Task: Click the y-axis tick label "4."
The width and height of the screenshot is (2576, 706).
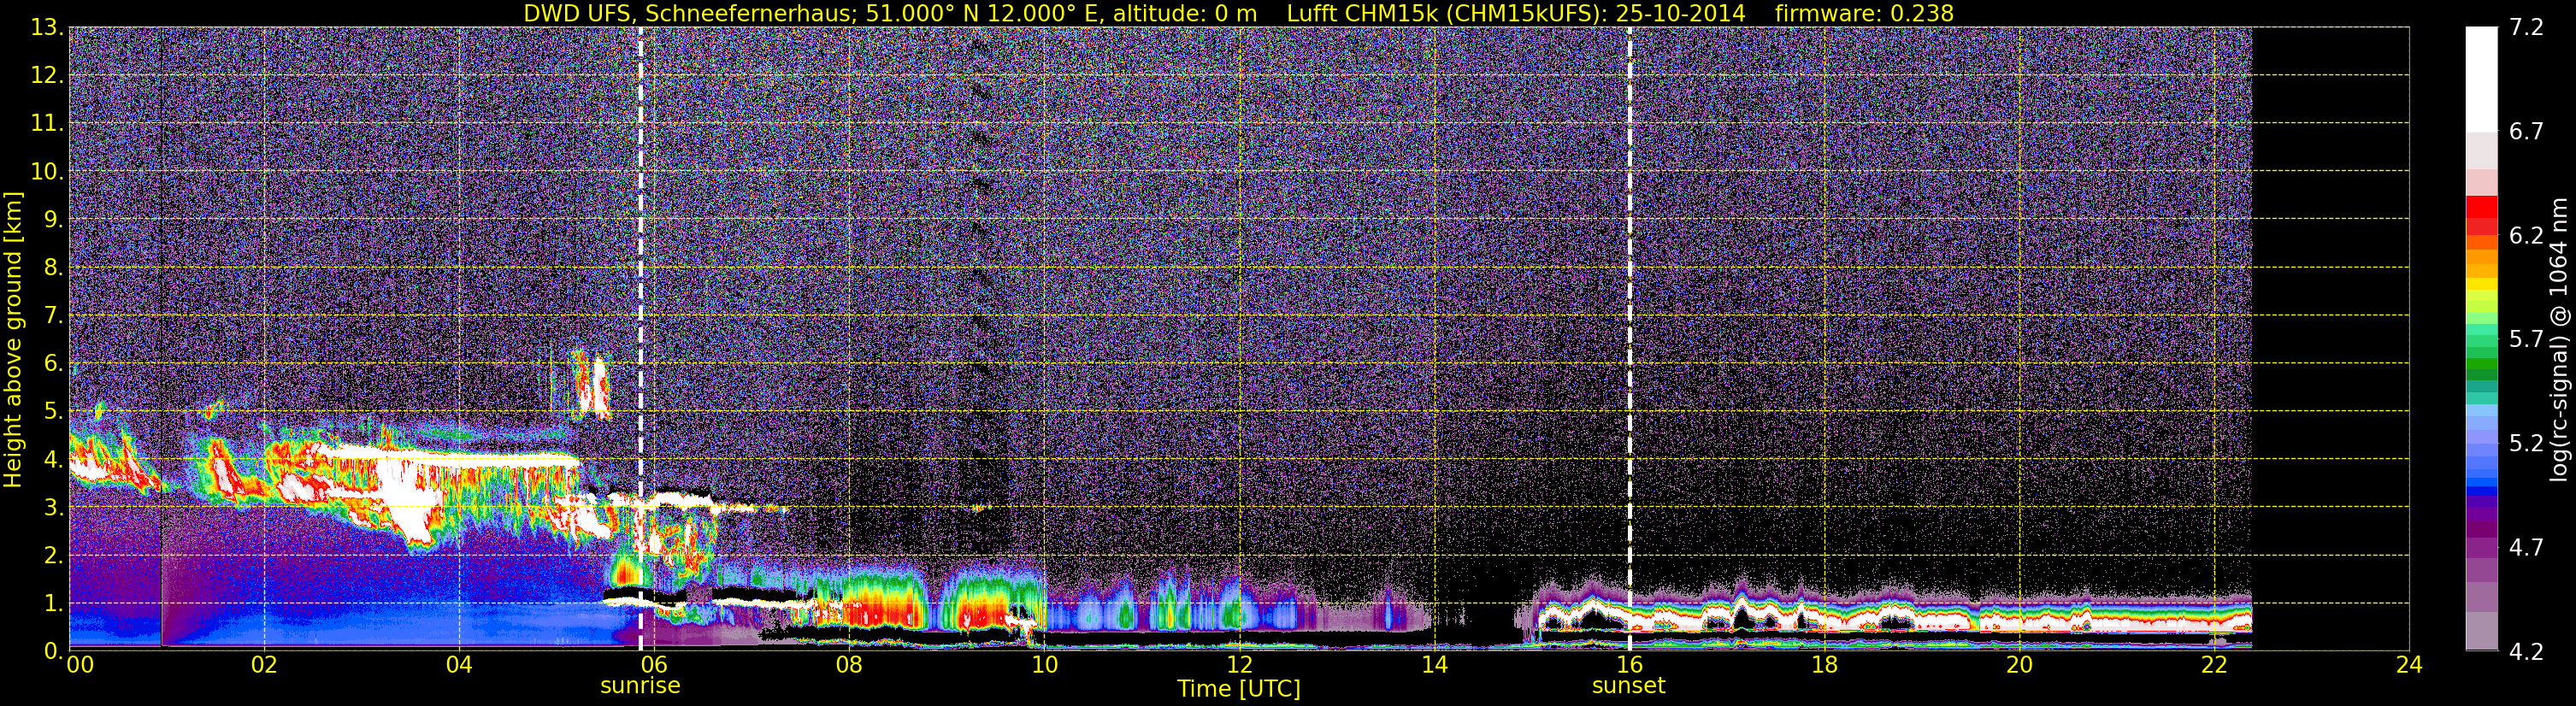Action: point(53,459)
